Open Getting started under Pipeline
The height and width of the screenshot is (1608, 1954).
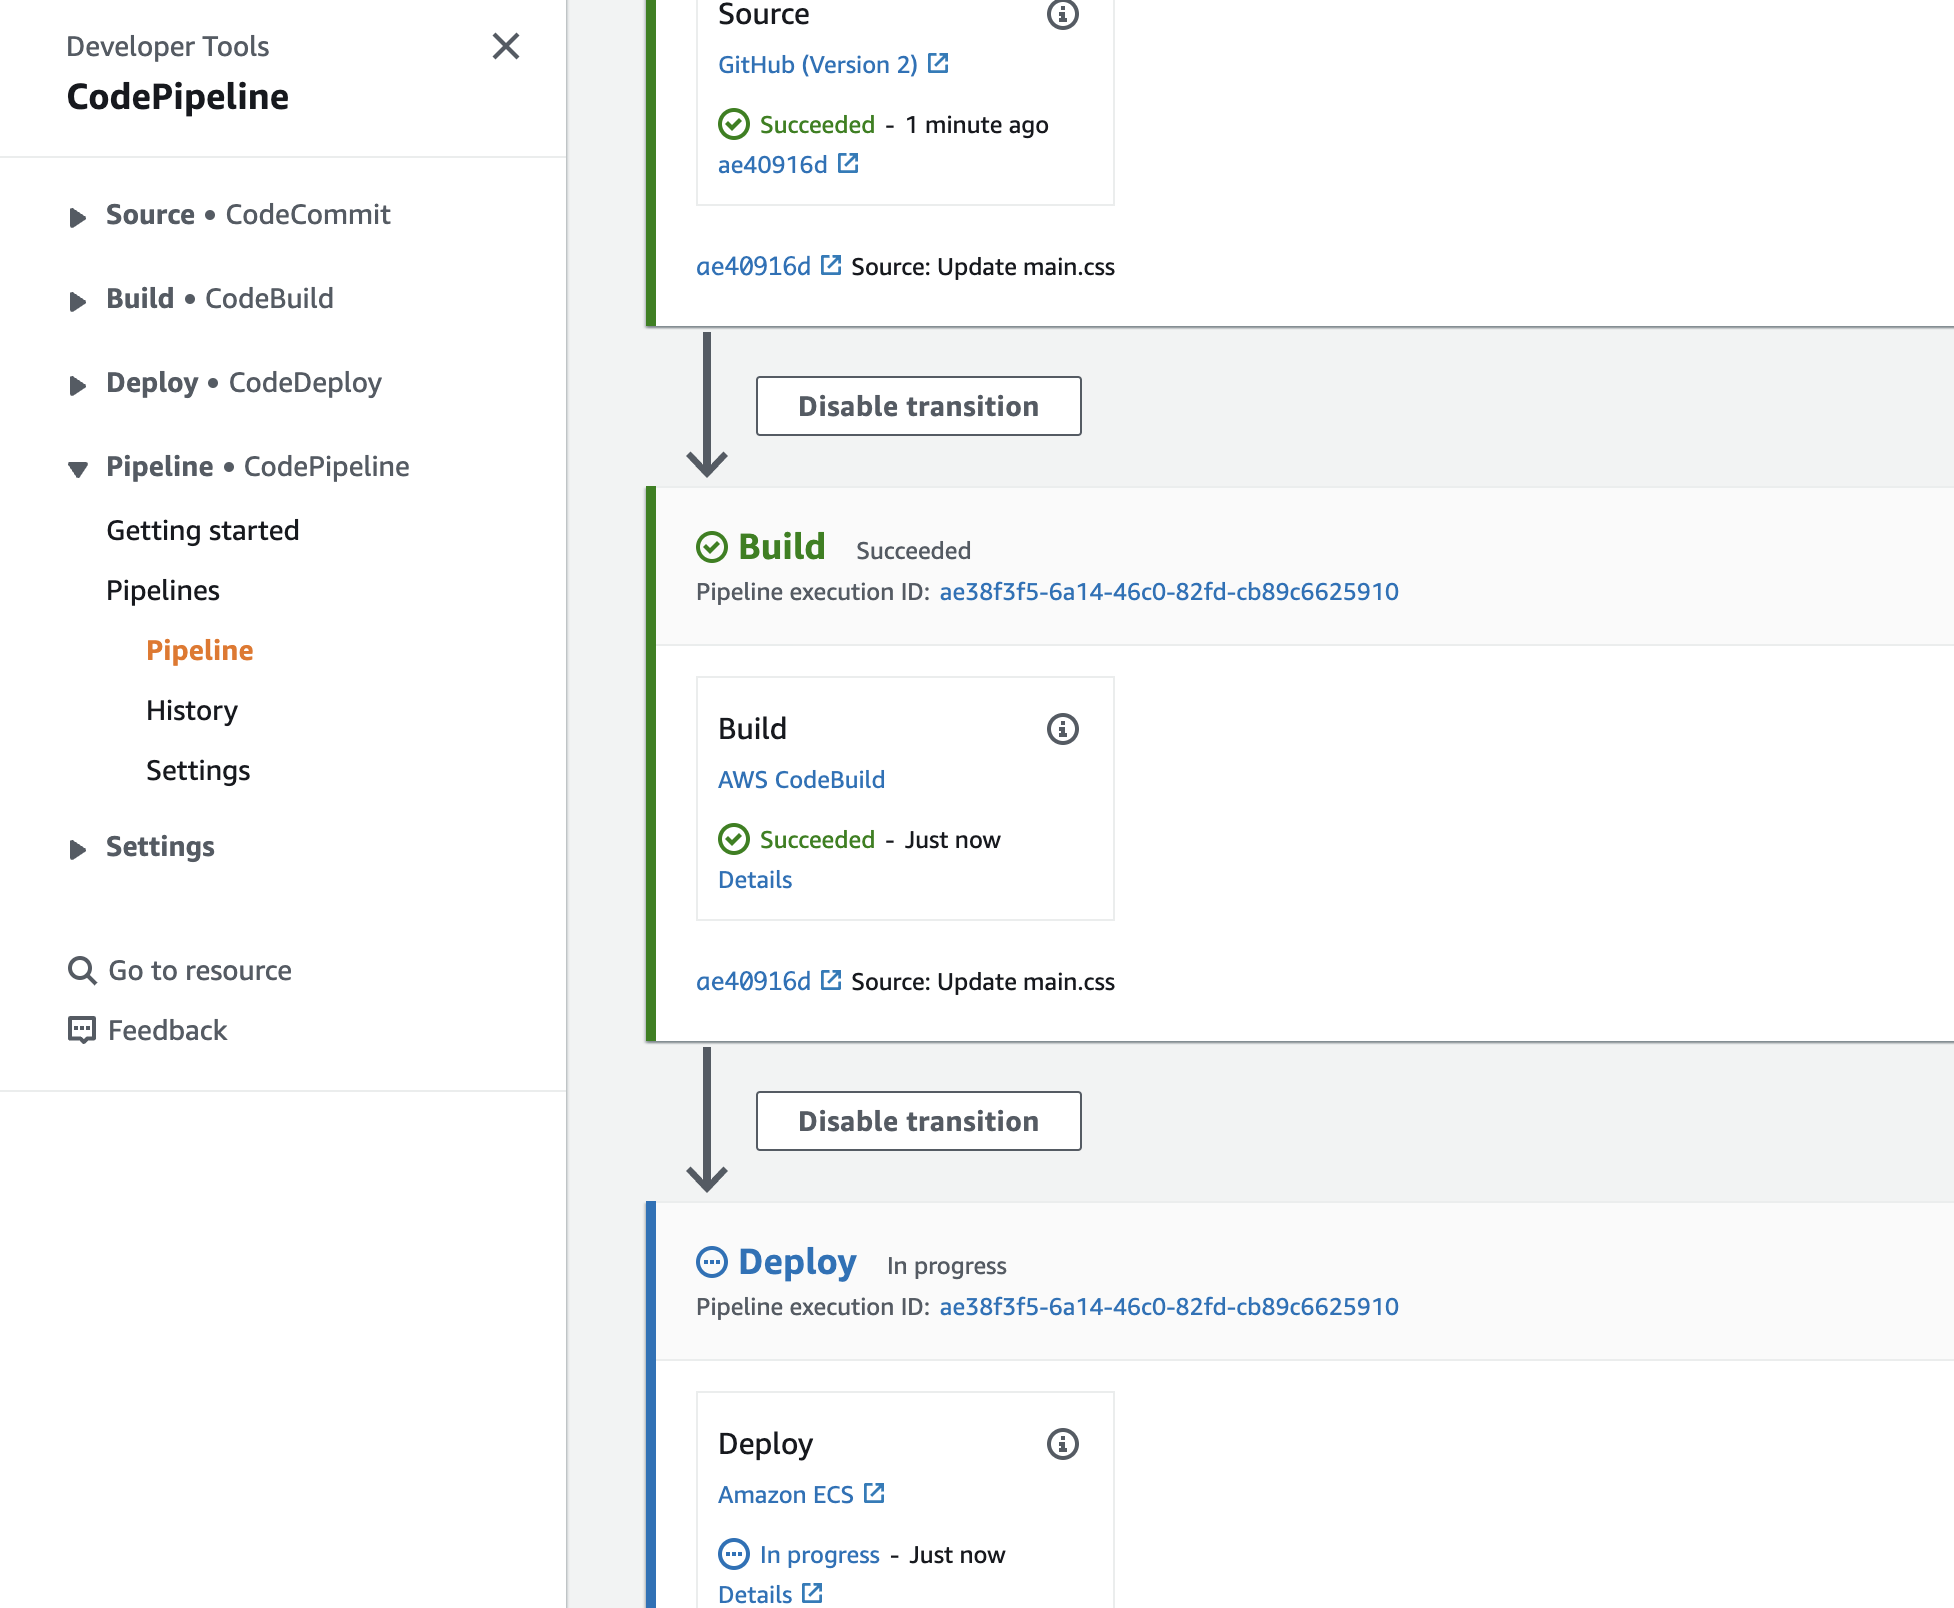(203, 530)
